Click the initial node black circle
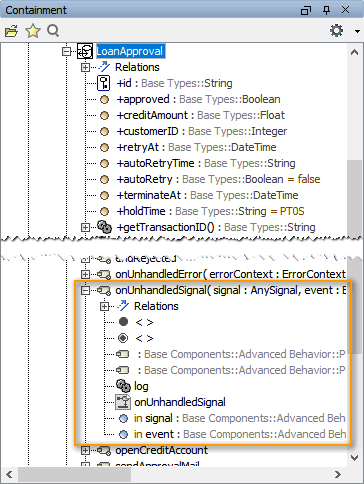 point(123,322)
